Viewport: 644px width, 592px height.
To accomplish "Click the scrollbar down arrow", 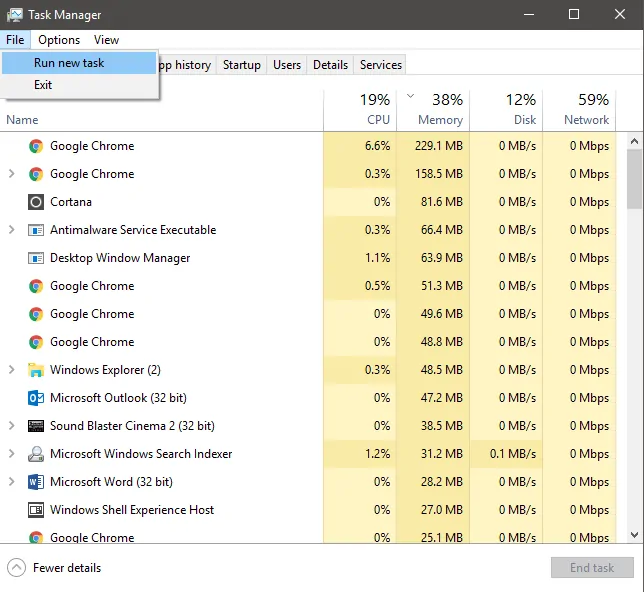I will tap(635, 535).
